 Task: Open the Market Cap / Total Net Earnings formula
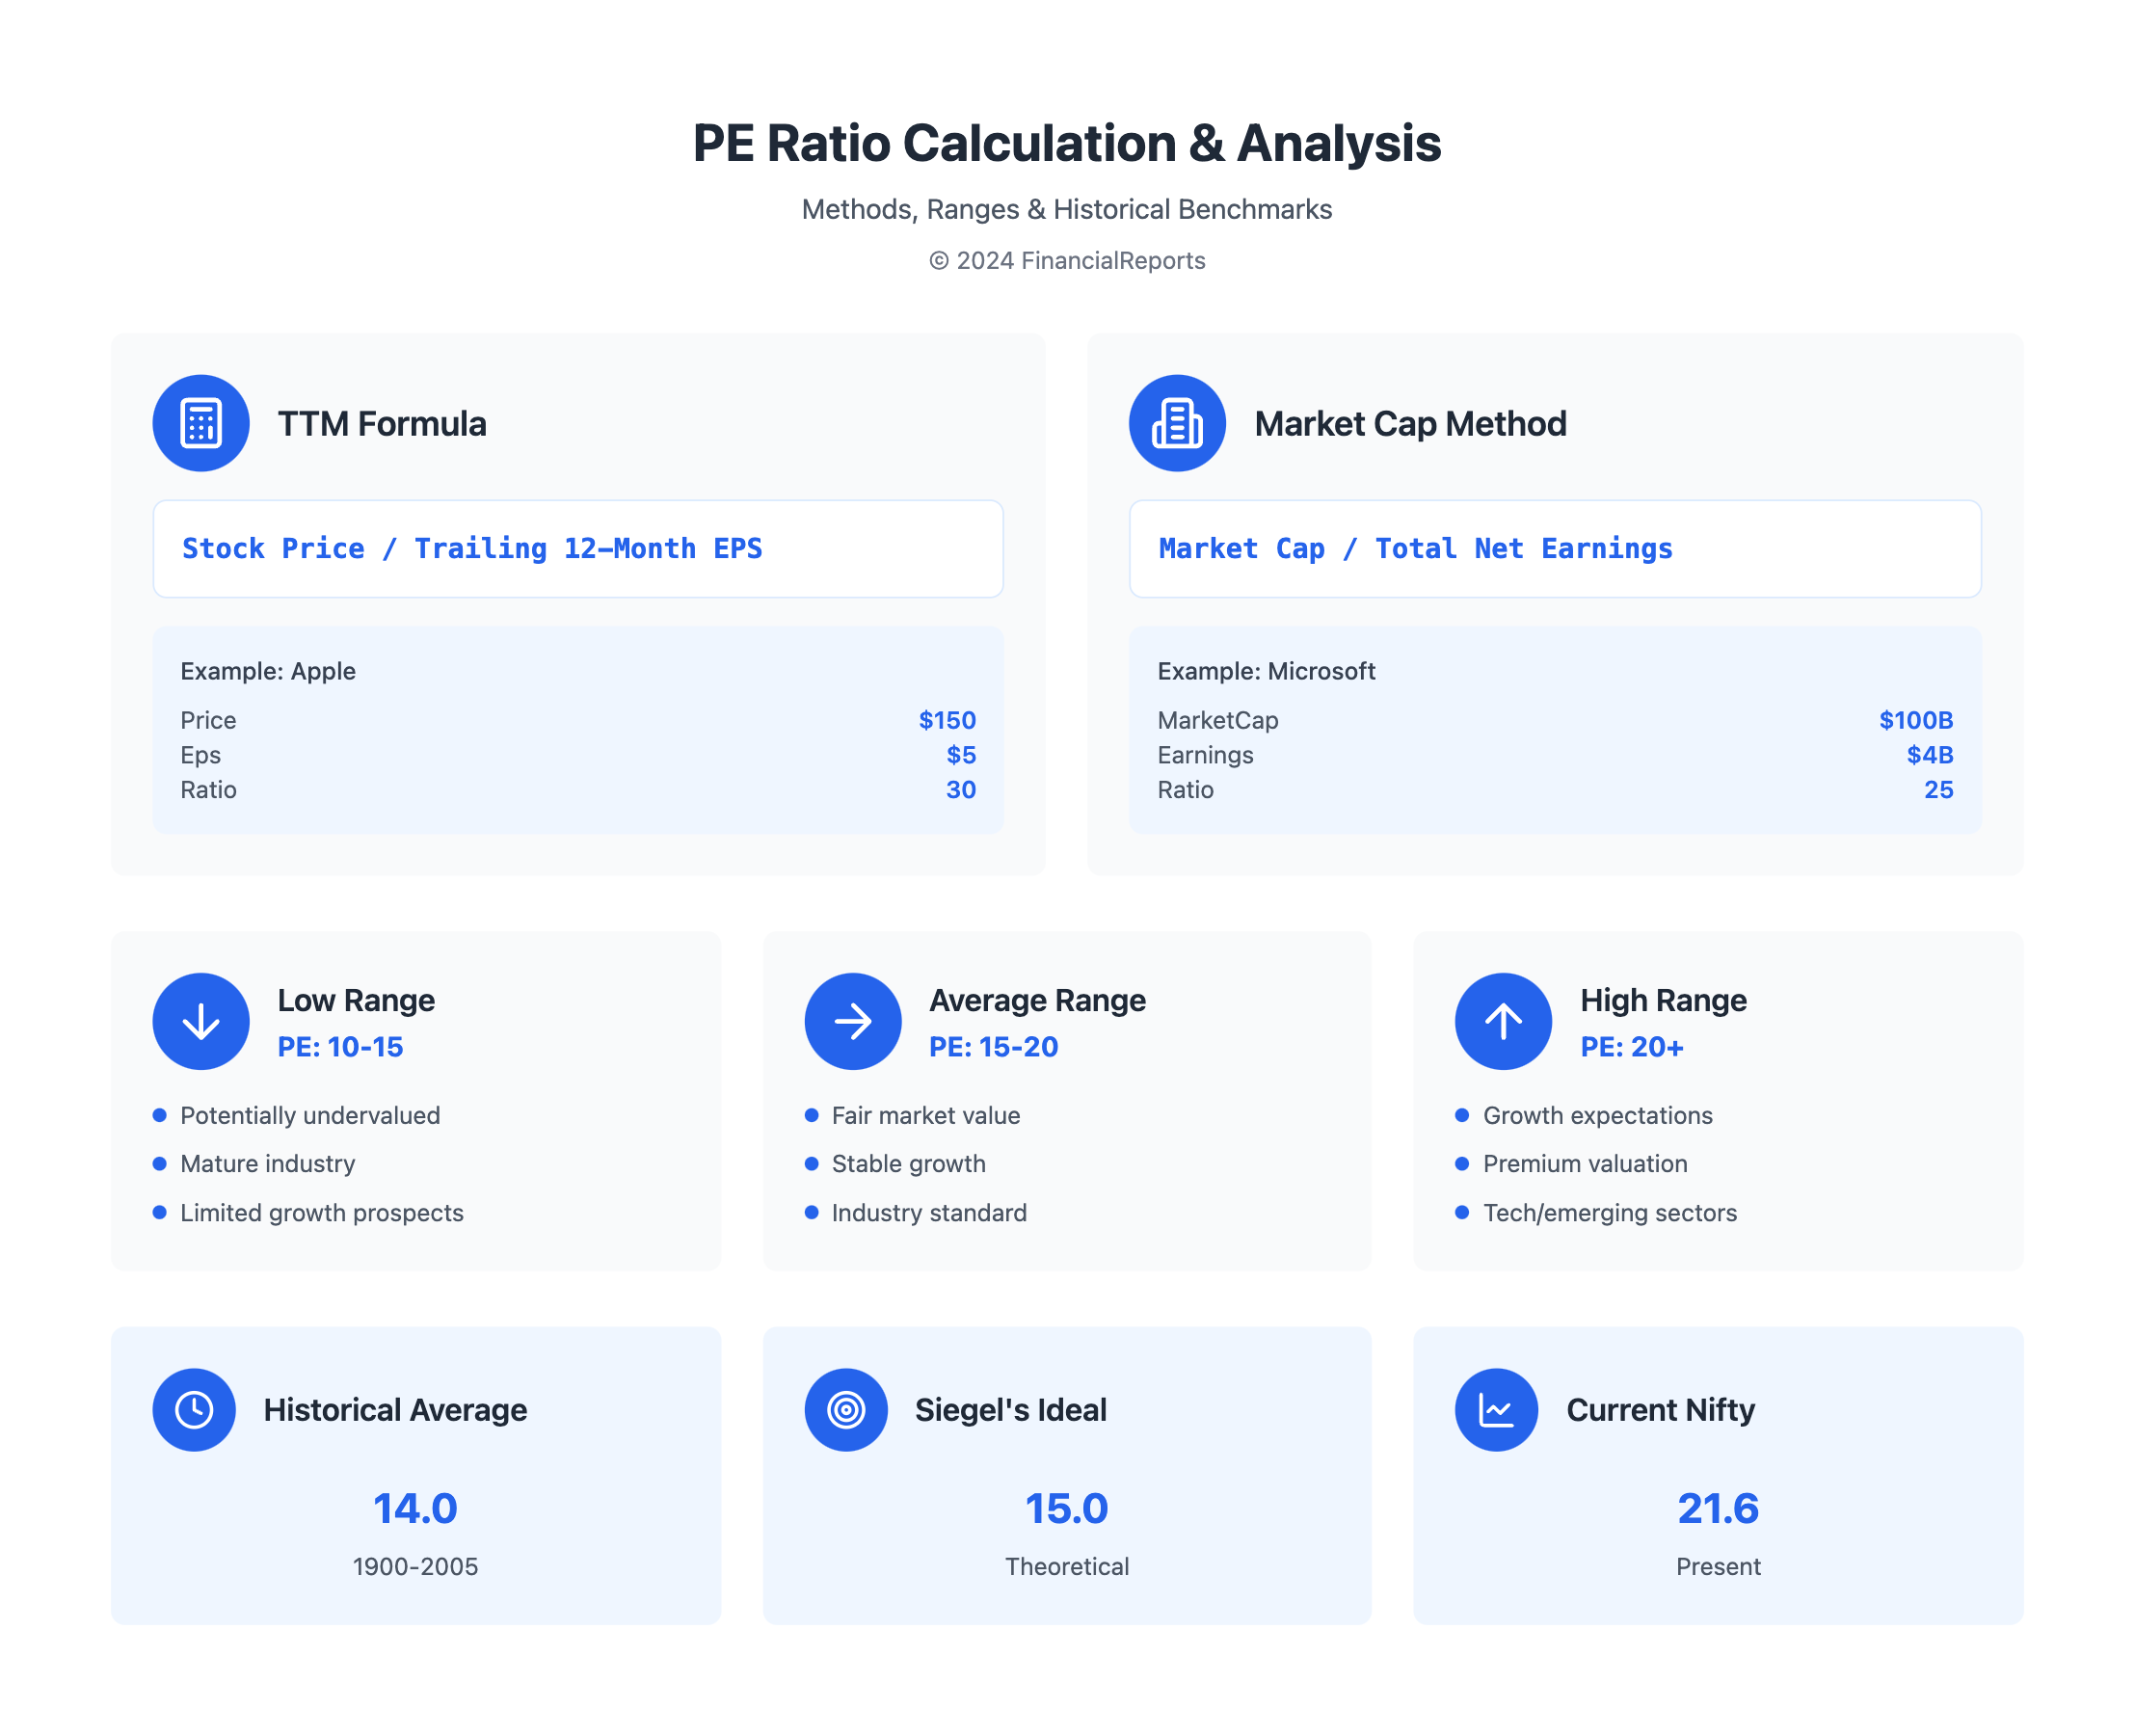[1415, 548]
